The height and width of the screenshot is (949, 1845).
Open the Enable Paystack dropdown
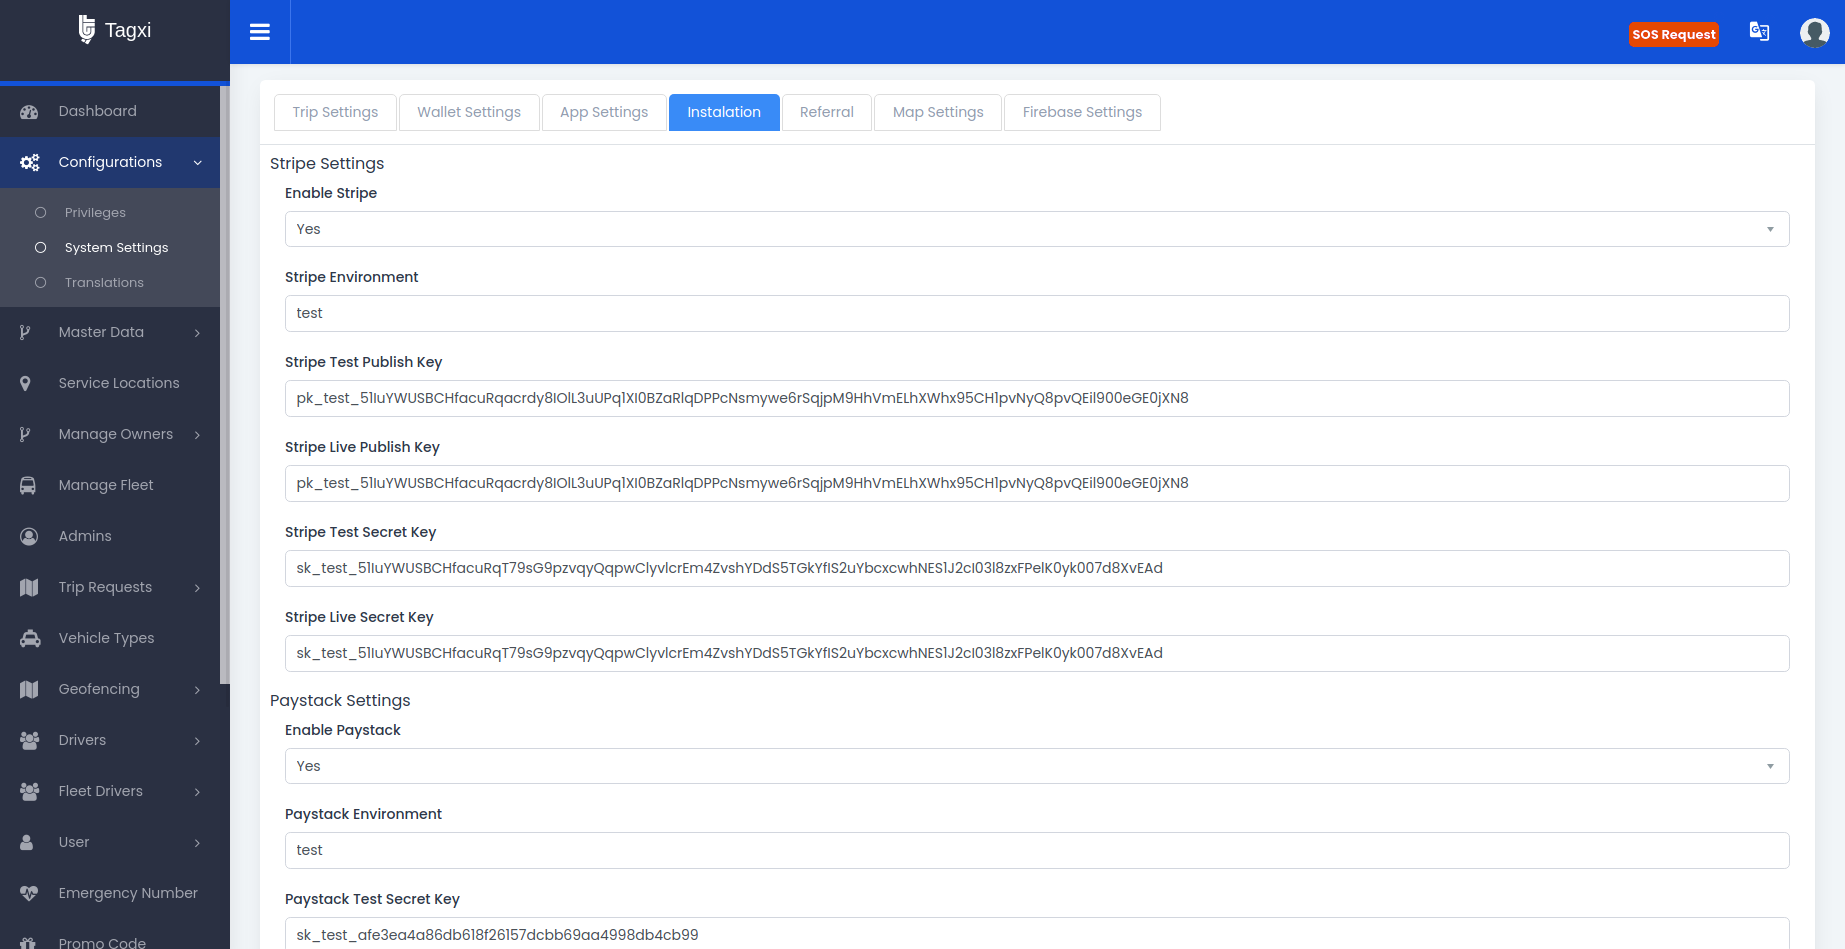pos(1037,766)
